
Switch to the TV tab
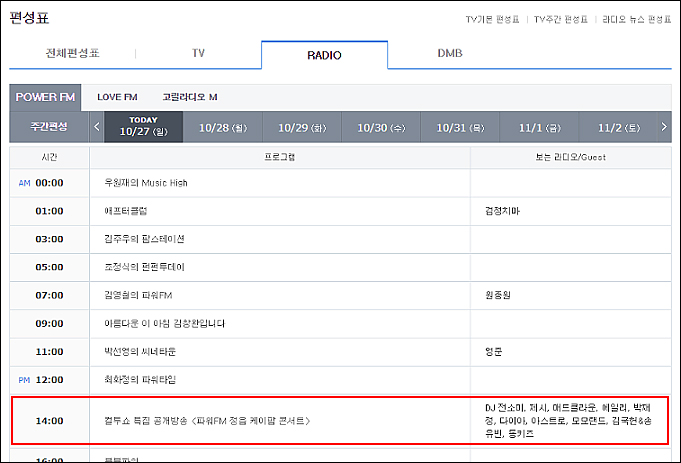(198, 53)
